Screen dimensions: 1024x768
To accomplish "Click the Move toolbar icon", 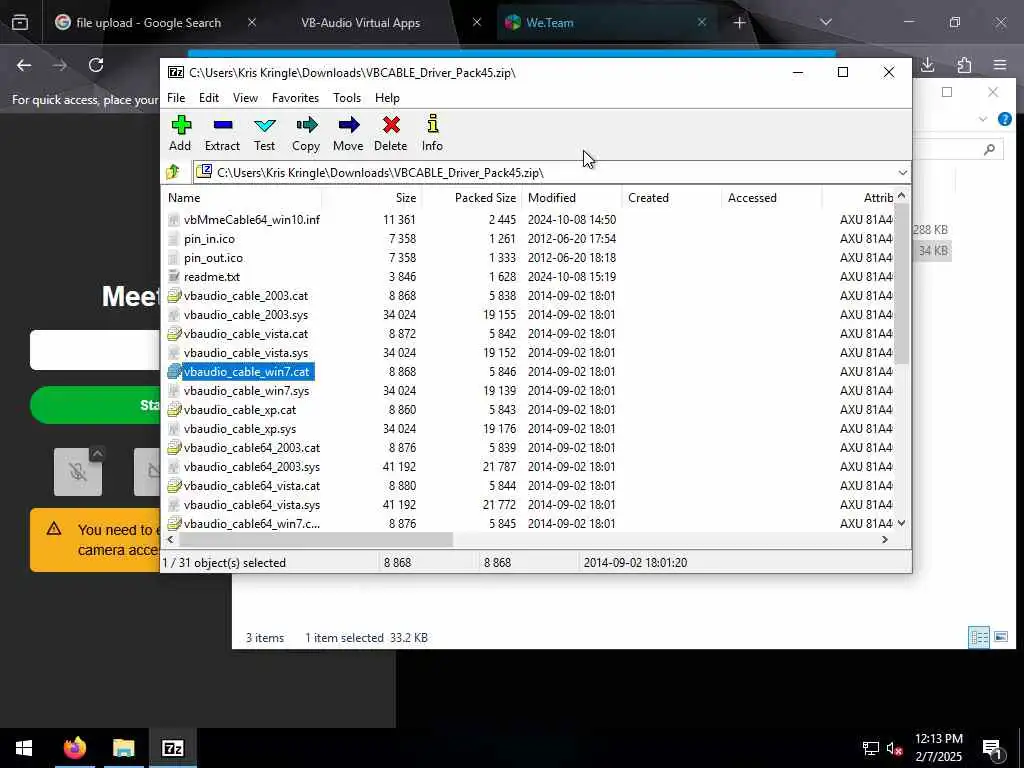I will (x=348, y=133).
